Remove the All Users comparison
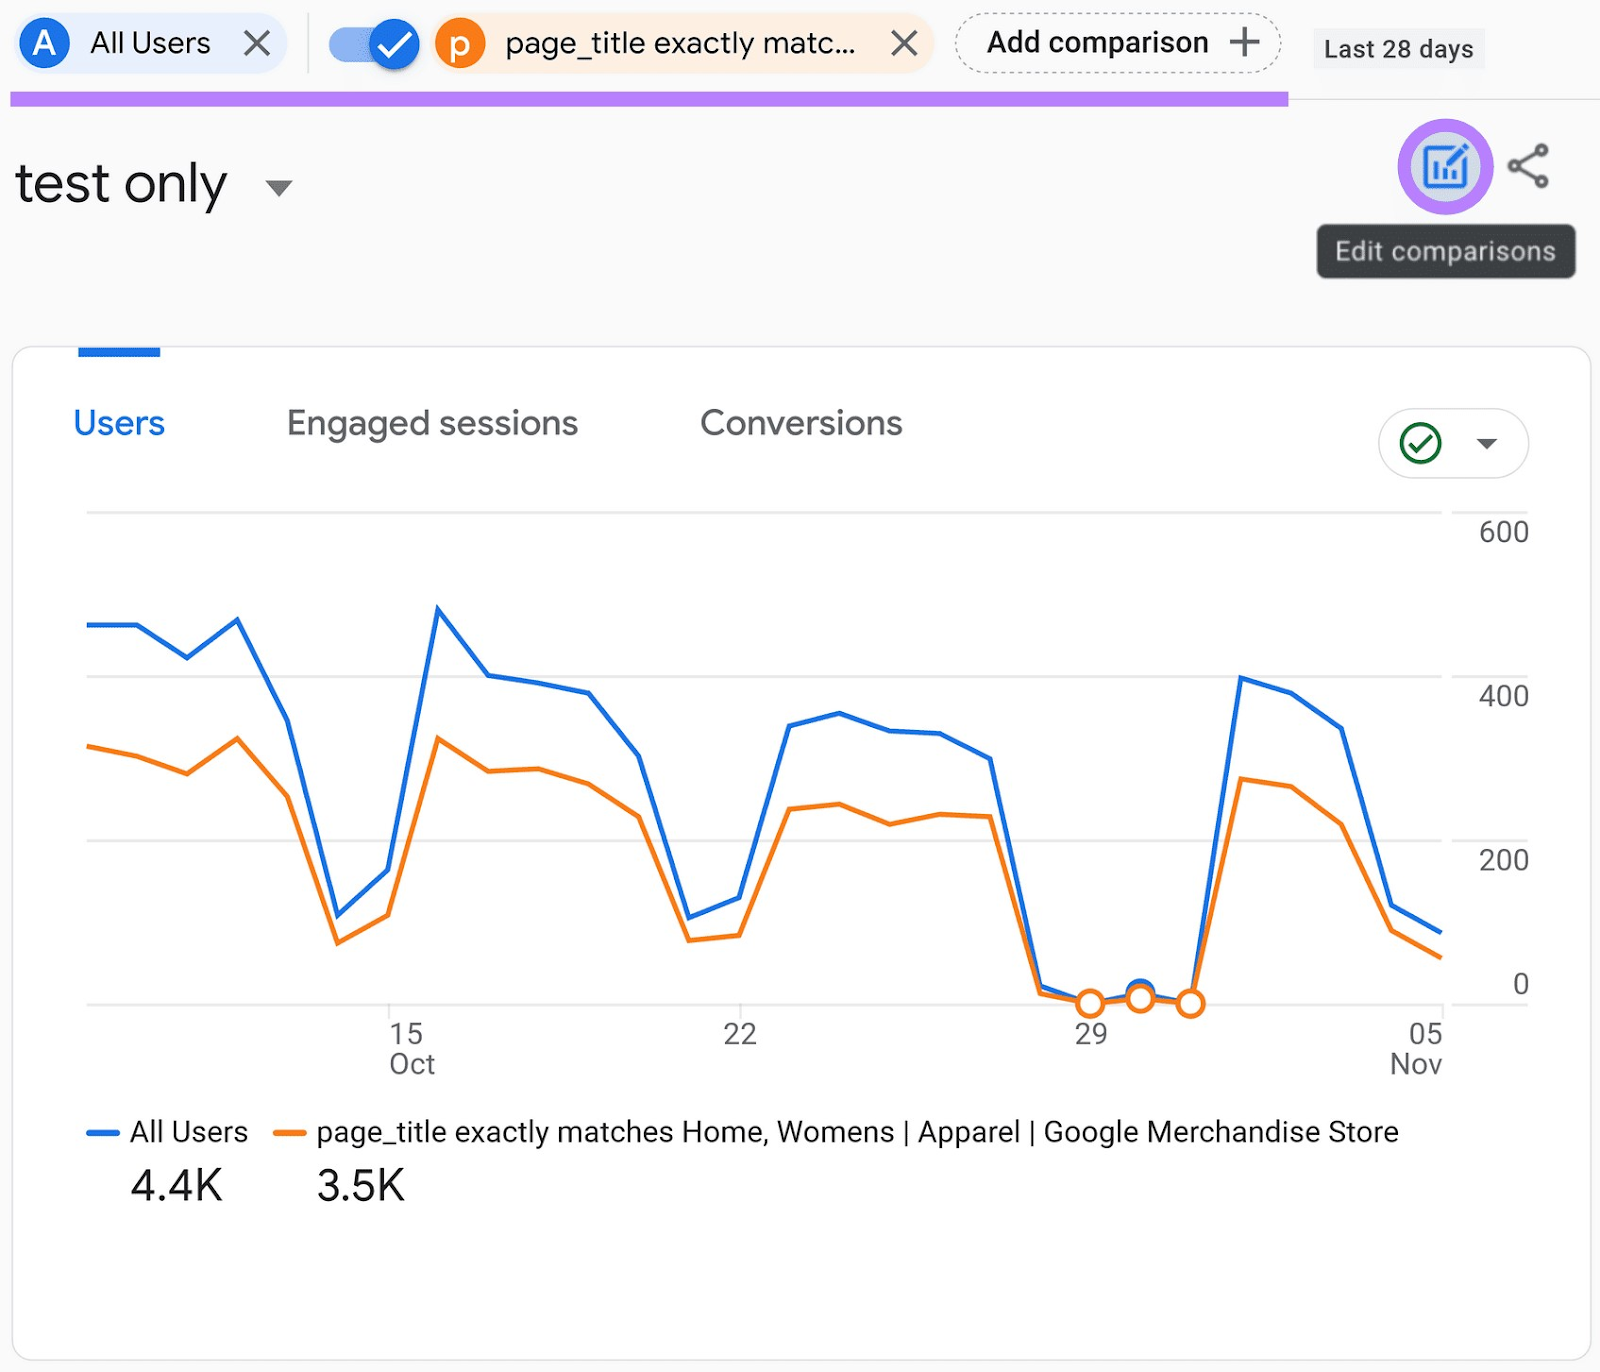 coord(258,43)
